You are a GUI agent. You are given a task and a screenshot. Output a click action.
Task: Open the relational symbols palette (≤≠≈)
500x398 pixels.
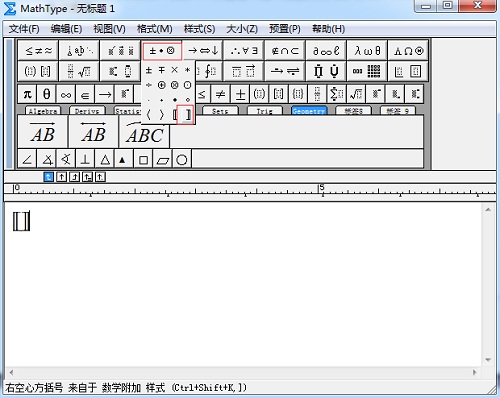[38, 51]
